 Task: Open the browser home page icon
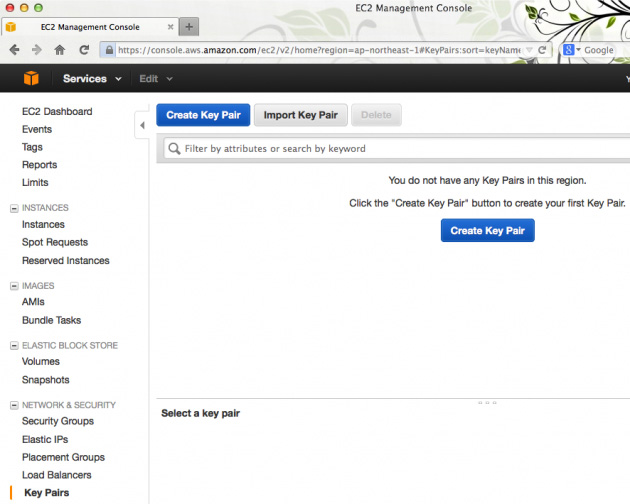[60, 50]
